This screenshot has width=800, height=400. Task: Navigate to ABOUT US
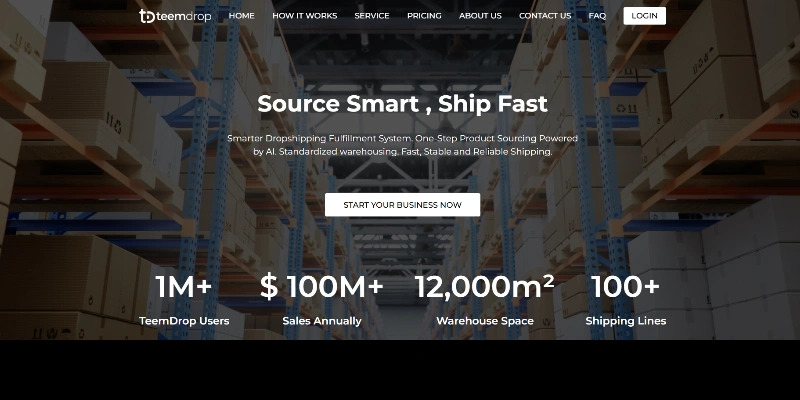480,16
